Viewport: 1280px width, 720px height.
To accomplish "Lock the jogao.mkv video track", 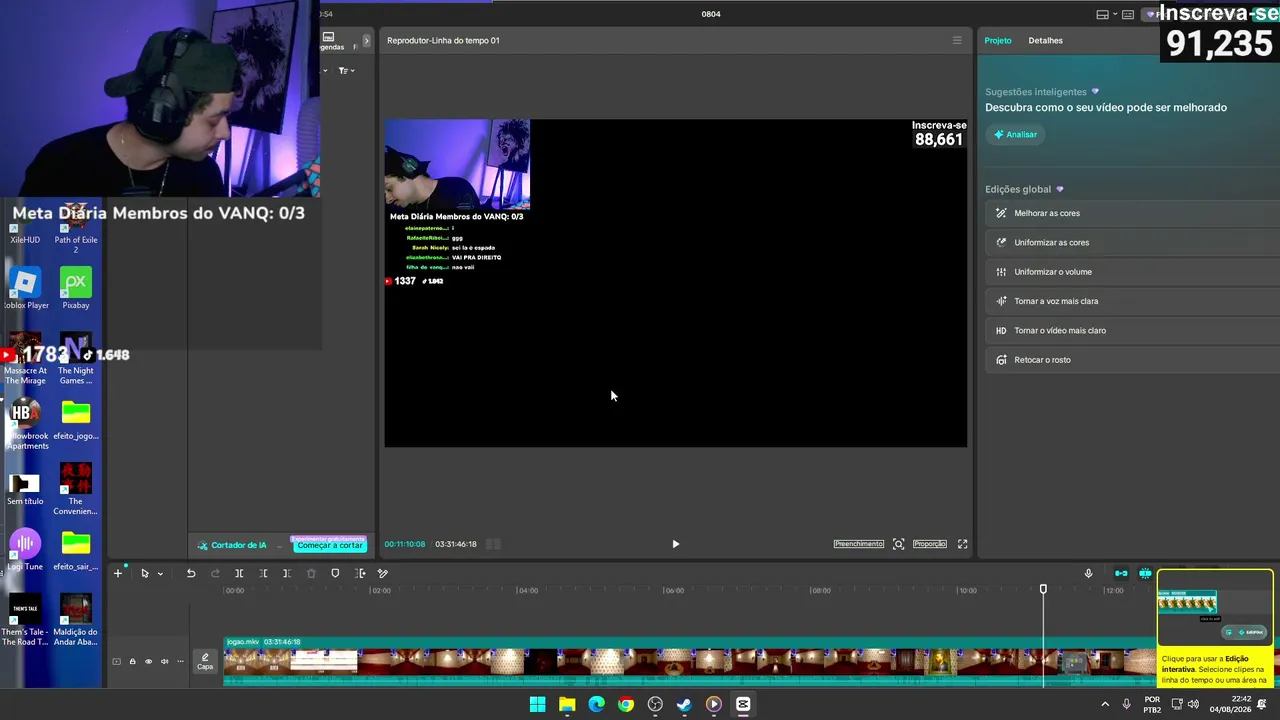I will 132,661.
